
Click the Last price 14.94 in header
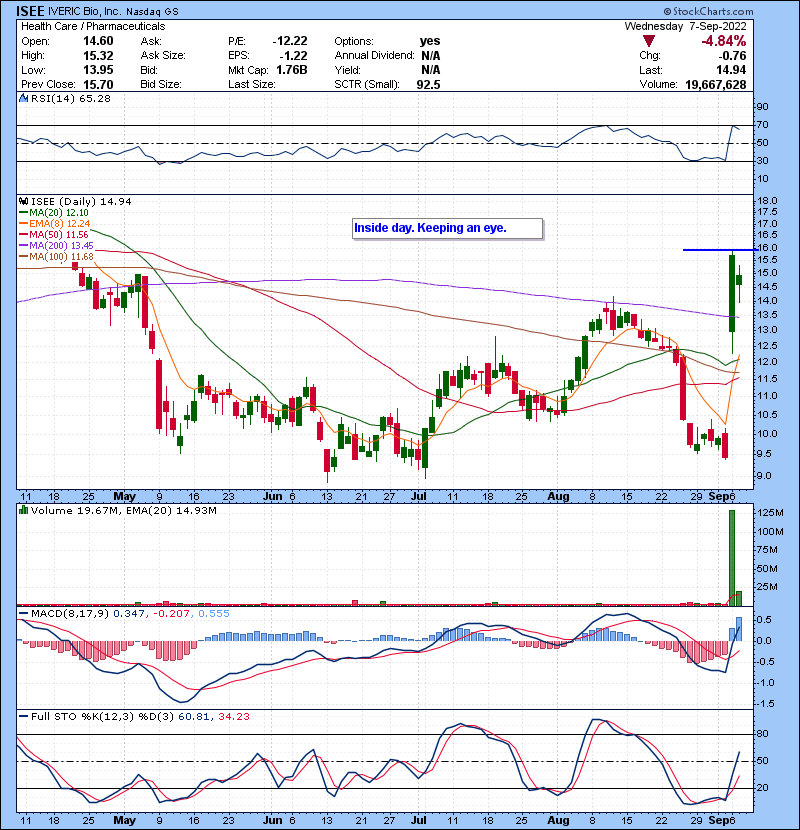(x=731, y=70)
